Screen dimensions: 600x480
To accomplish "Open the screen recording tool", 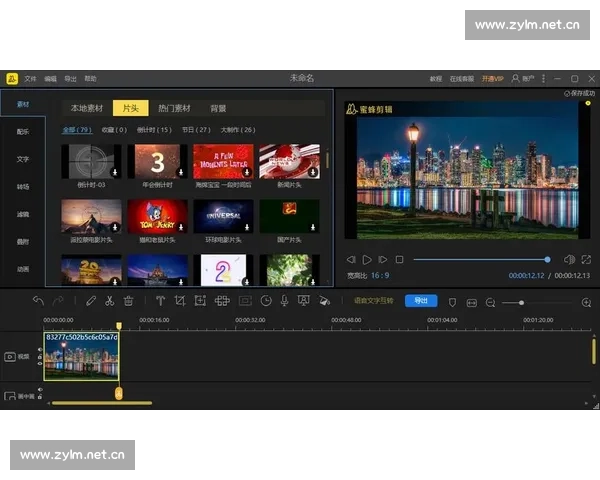I will tap(304, 301).
